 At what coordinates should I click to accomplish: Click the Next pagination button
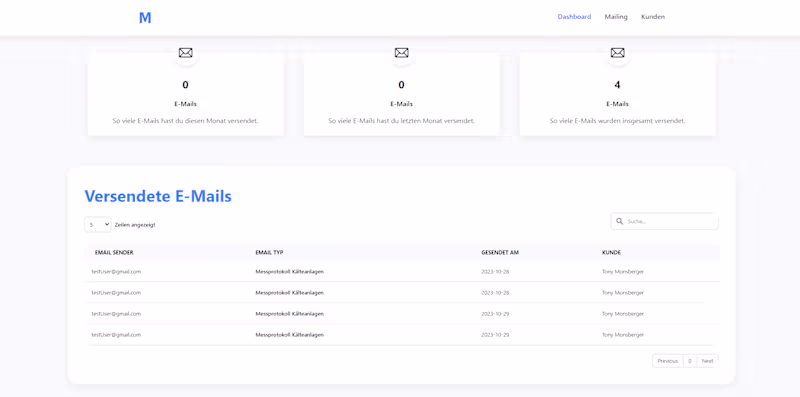click(x=707, y=361)
